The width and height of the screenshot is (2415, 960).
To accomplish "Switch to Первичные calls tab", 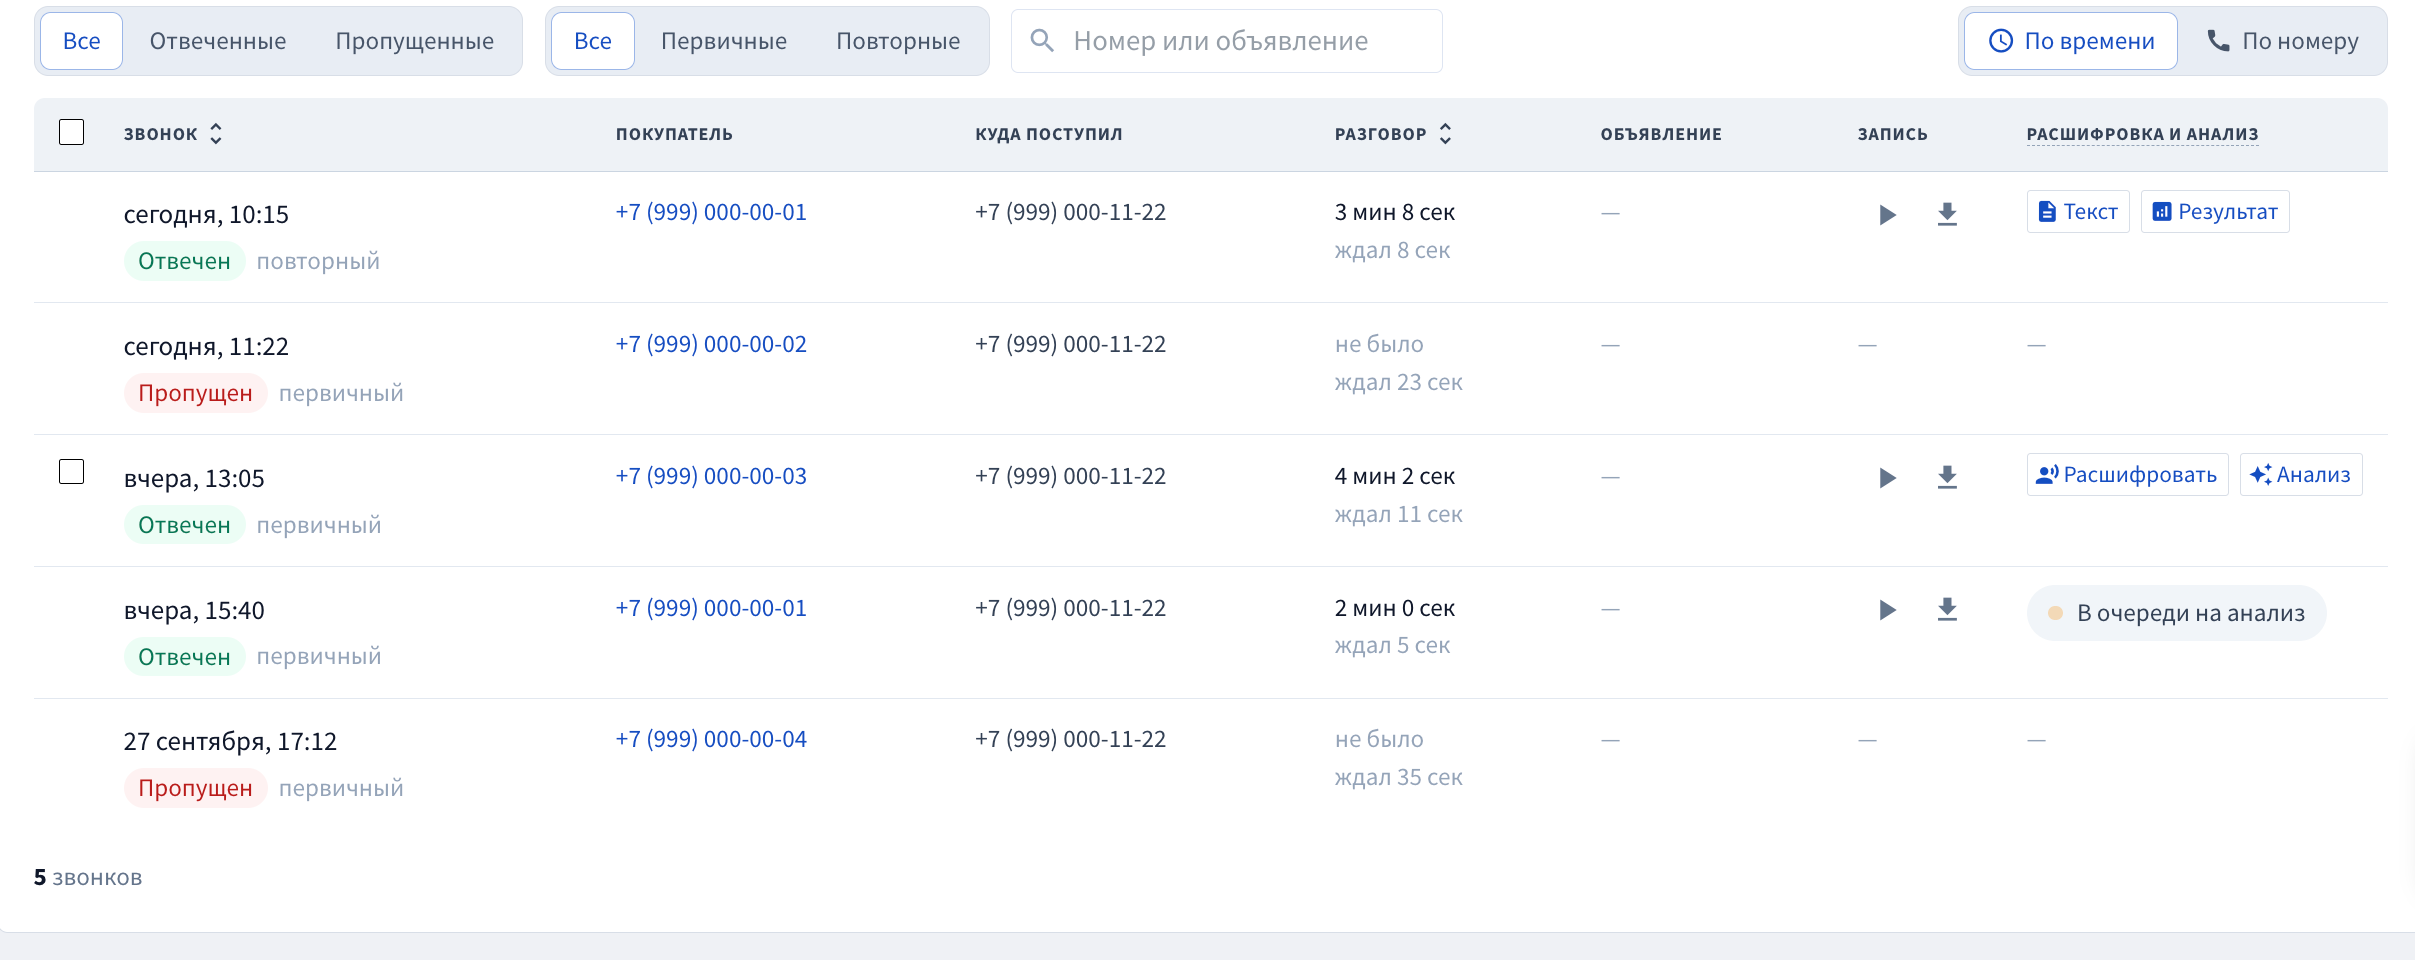I will [x=724, y=41].
